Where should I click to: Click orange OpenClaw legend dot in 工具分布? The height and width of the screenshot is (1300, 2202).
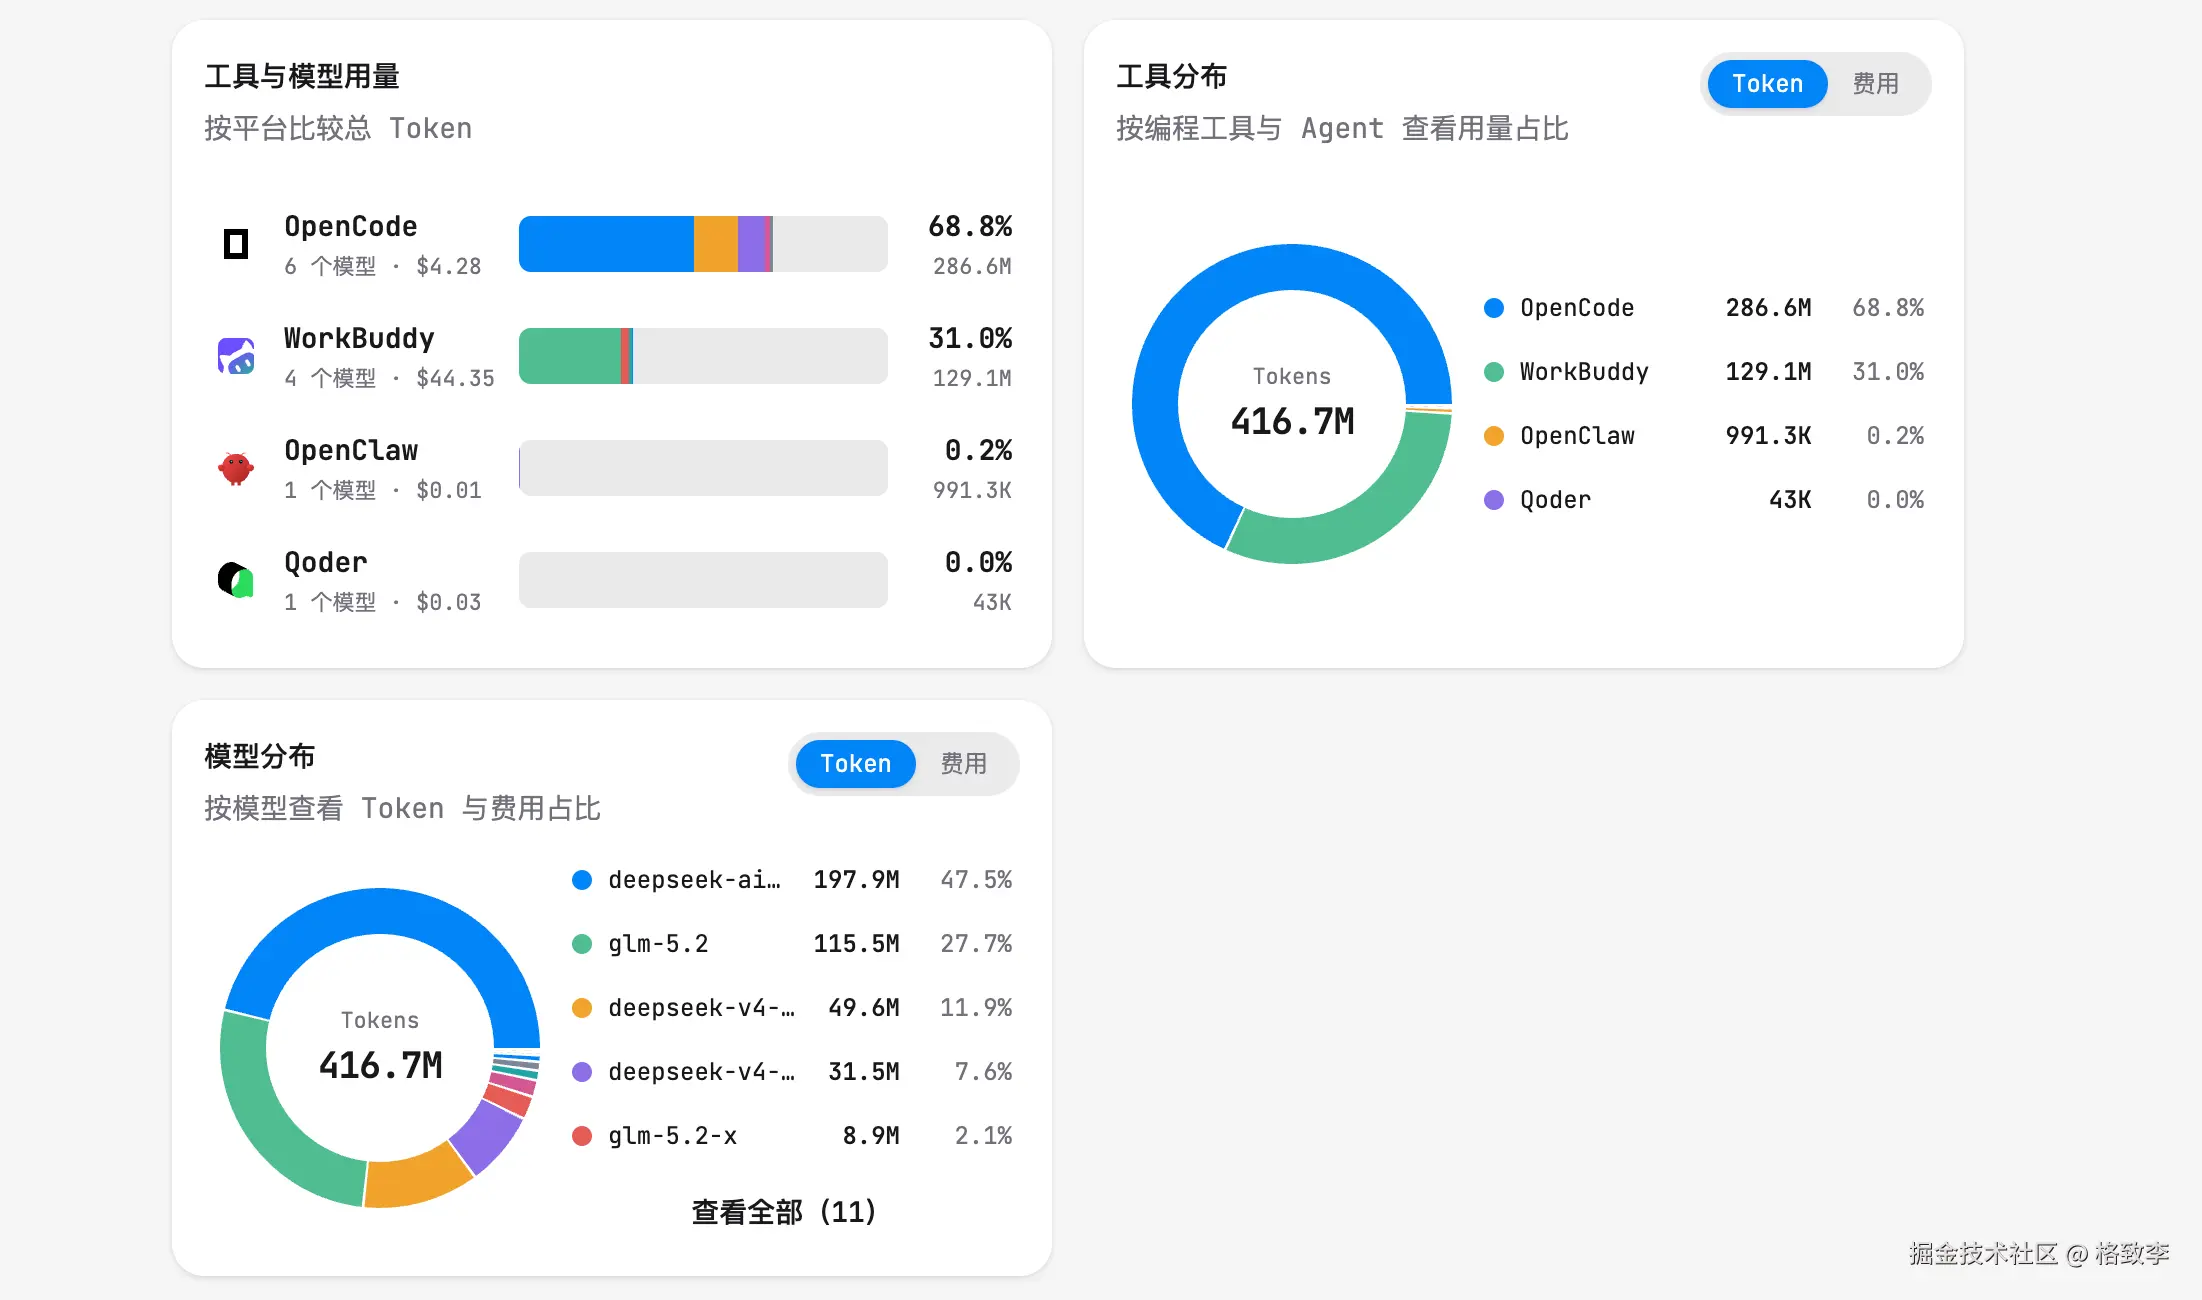coord(1494,436)
